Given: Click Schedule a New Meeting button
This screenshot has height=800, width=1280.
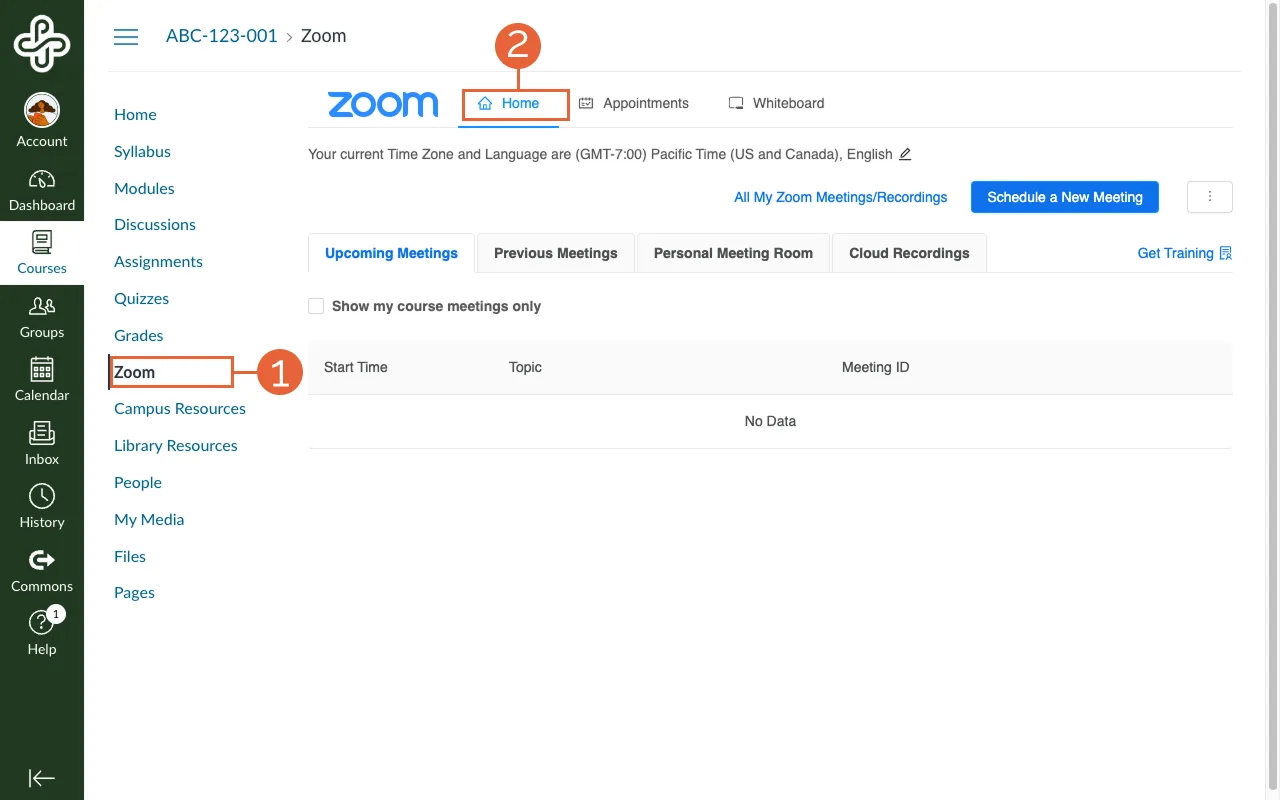Looking at the screenshot, I should pos(1065,197).
